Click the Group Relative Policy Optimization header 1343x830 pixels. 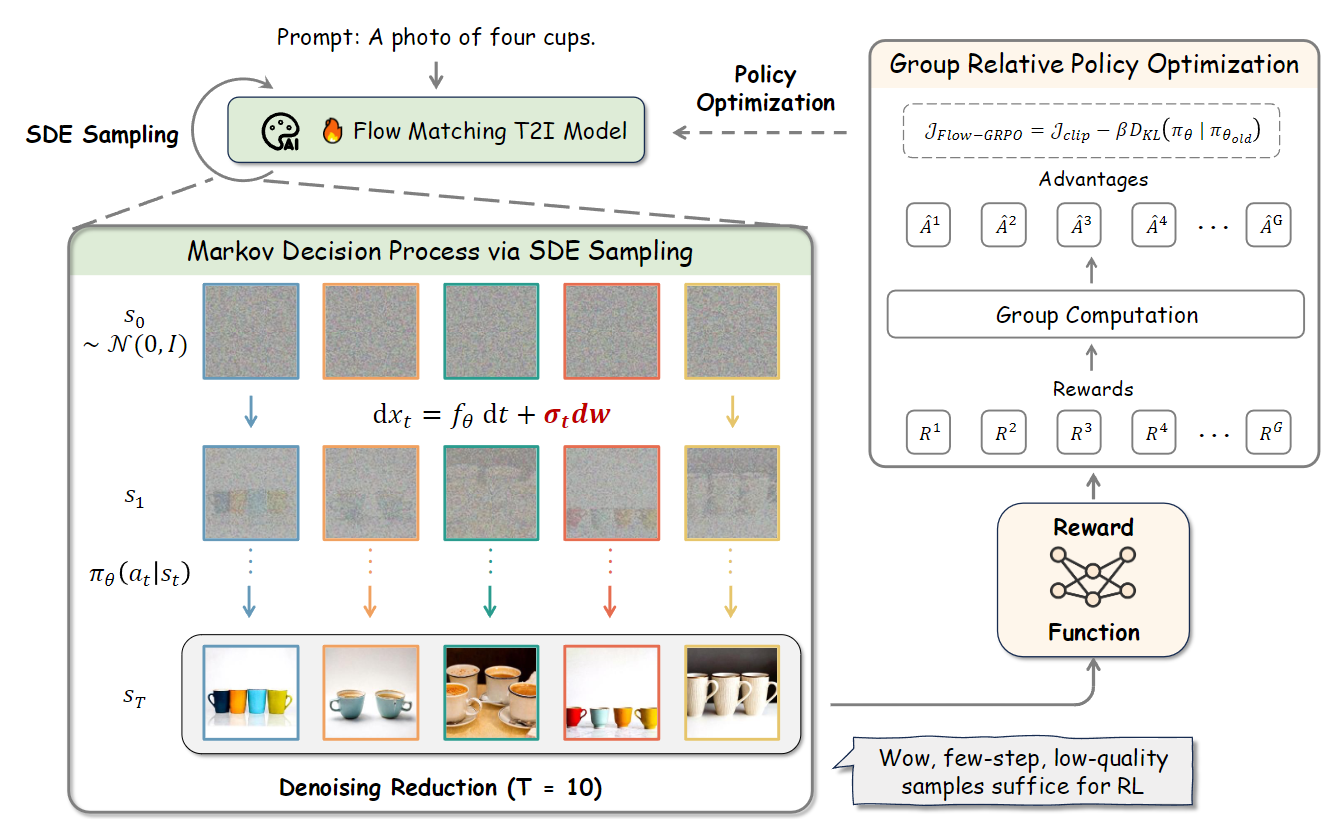1094,65
